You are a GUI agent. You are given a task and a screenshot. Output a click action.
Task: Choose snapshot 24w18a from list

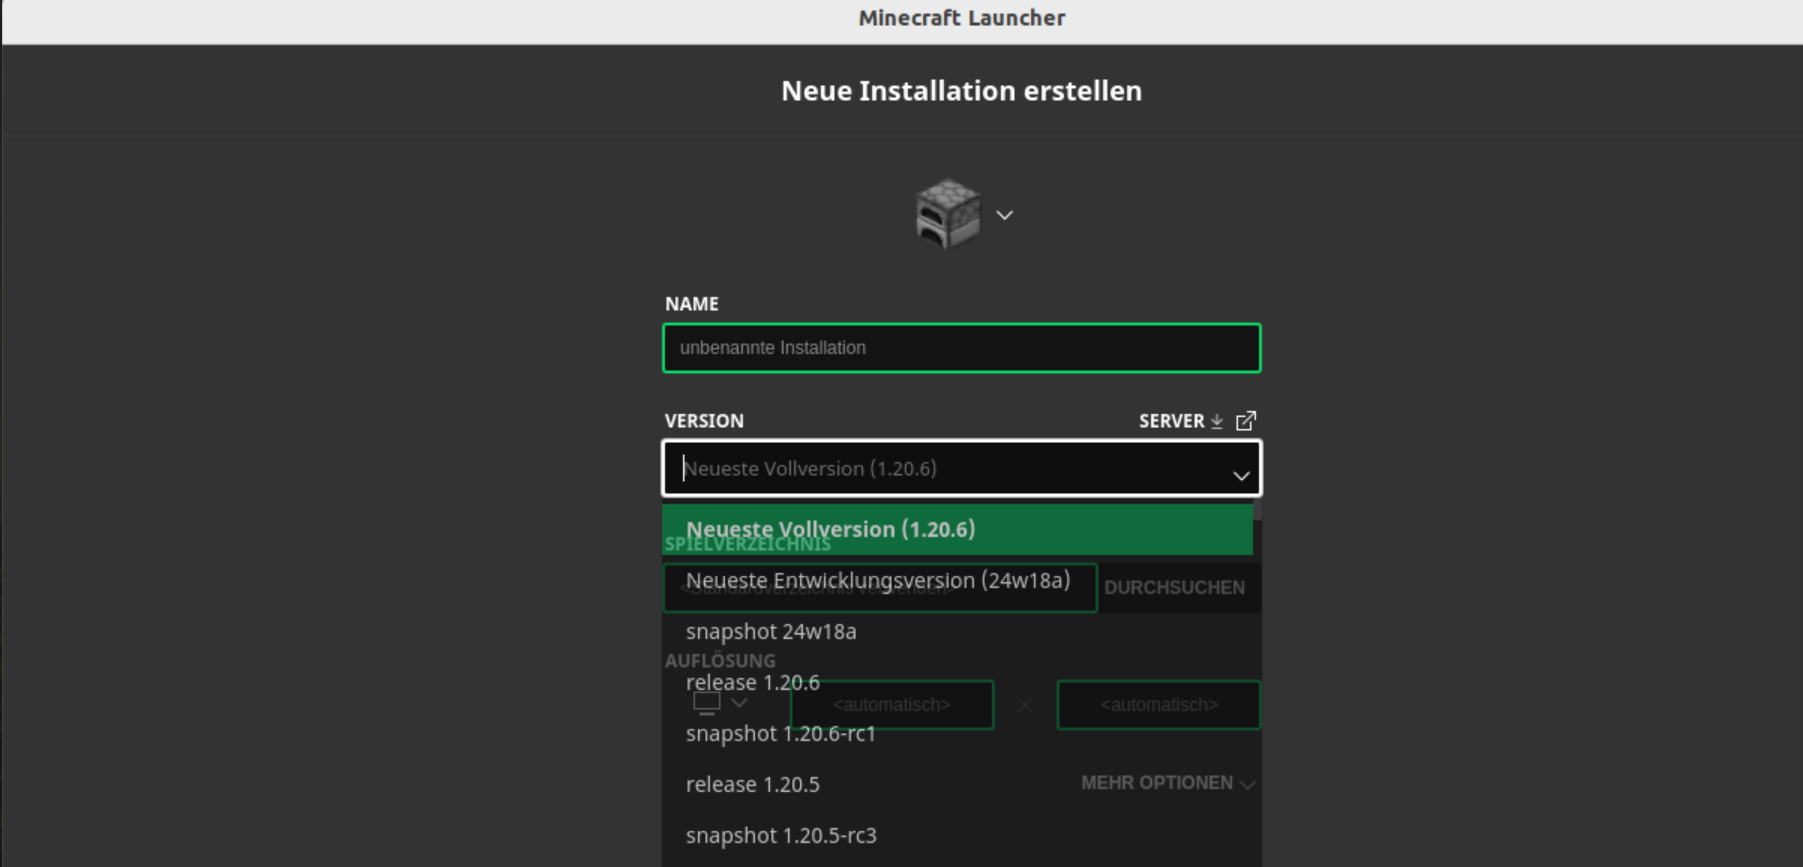point(957,631)
